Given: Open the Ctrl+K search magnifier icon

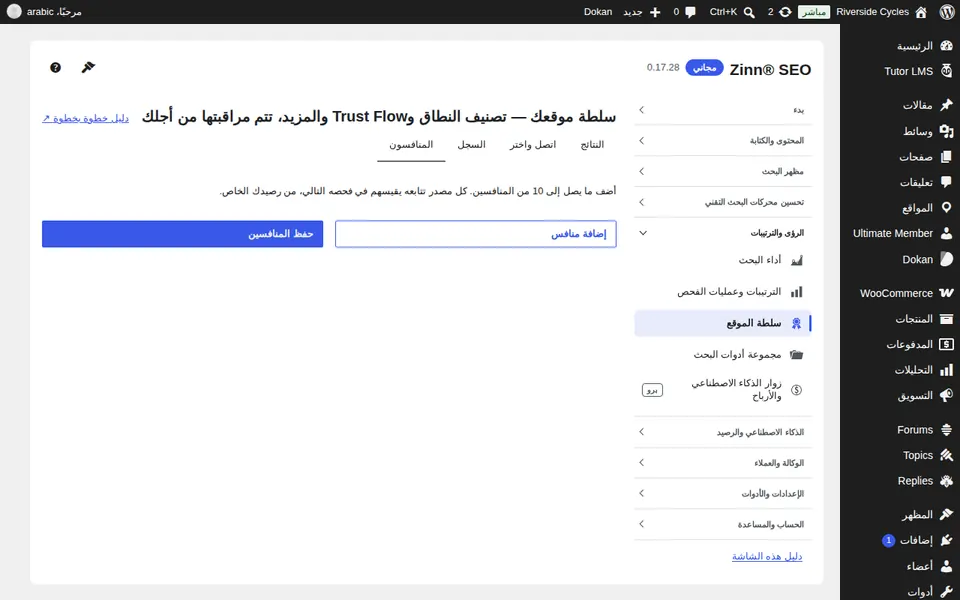Looking at the screenshot, I should [x=749, y=12].
